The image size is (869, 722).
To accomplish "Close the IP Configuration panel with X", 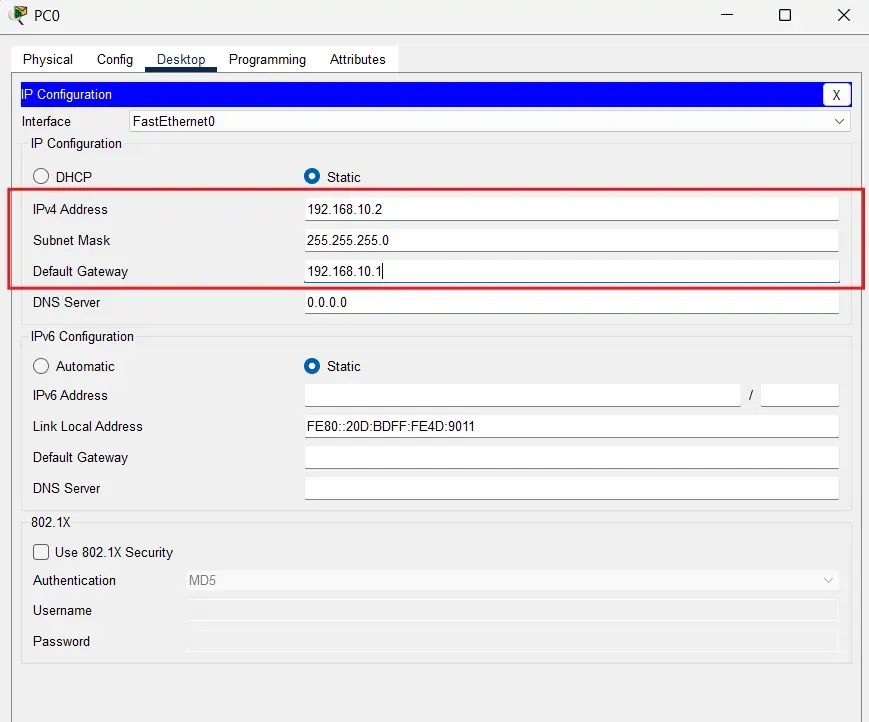I will click(836, 95).
